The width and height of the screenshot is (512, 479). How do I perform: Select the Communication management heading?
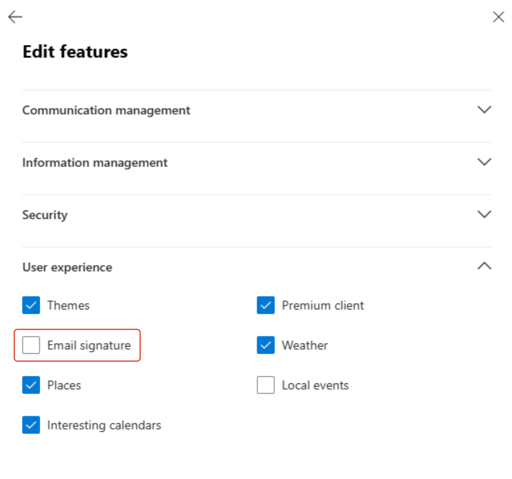click(x=106, y=110)
